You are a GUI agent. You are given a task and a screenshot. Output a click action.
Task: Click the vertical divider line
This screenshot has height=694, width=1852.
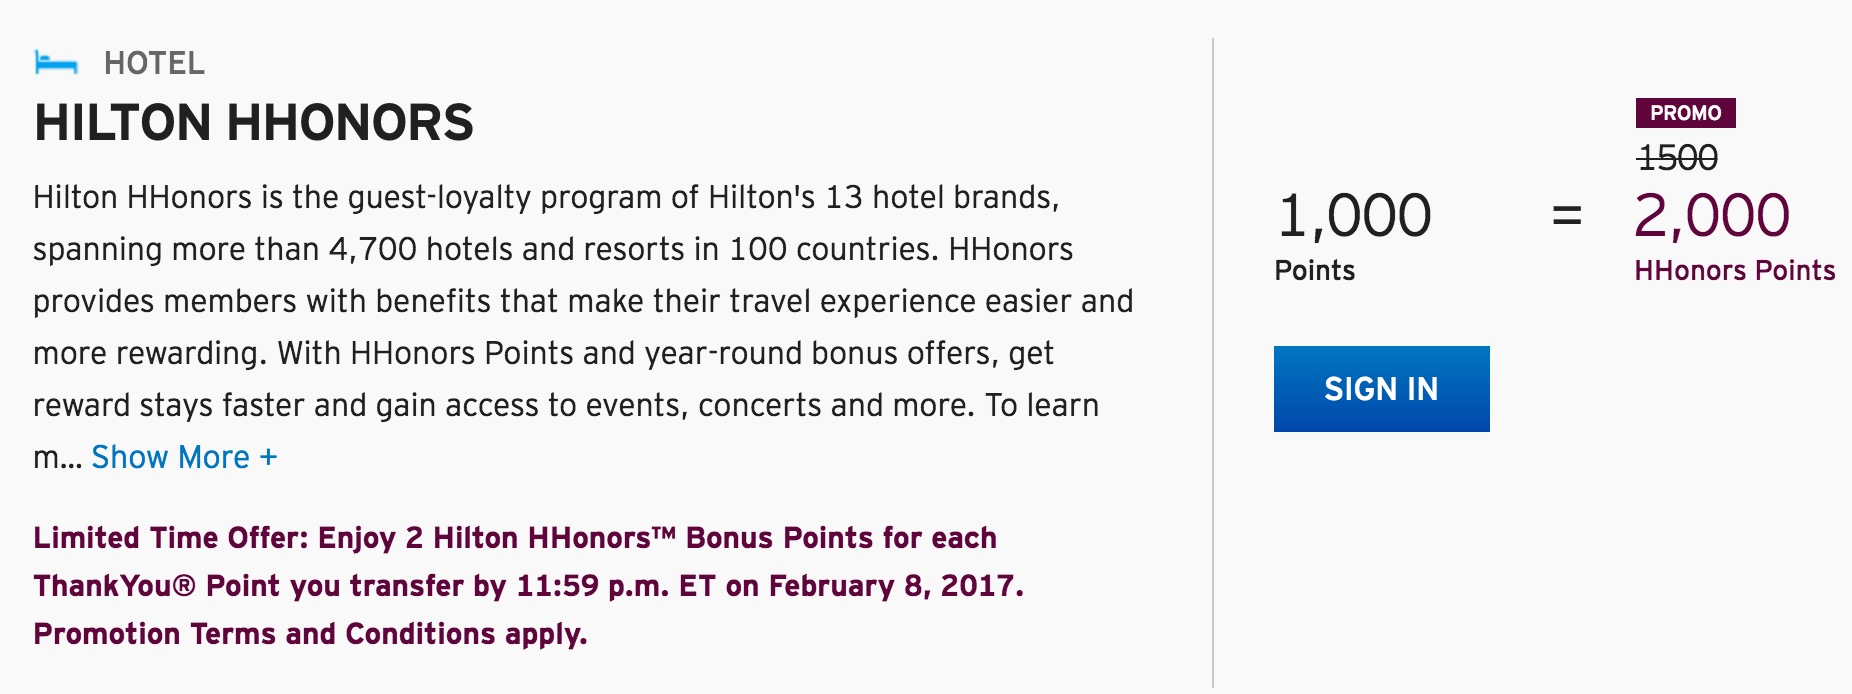click(1213, 360)
